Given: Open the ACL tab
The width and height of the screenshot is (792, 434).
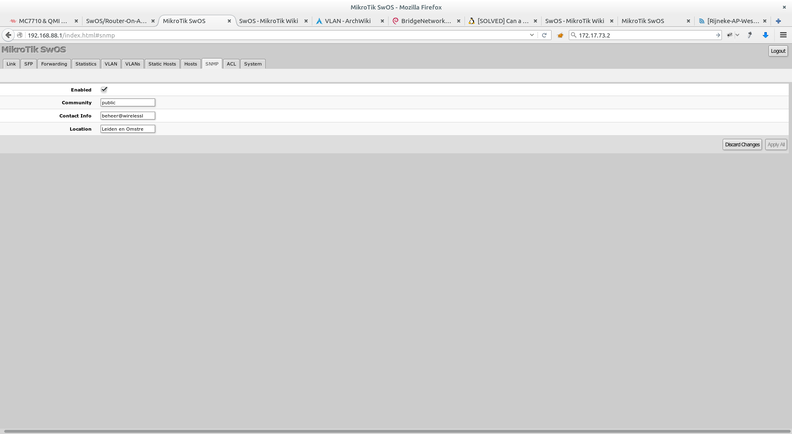Looking at the screenshot, I should point(231,64).
